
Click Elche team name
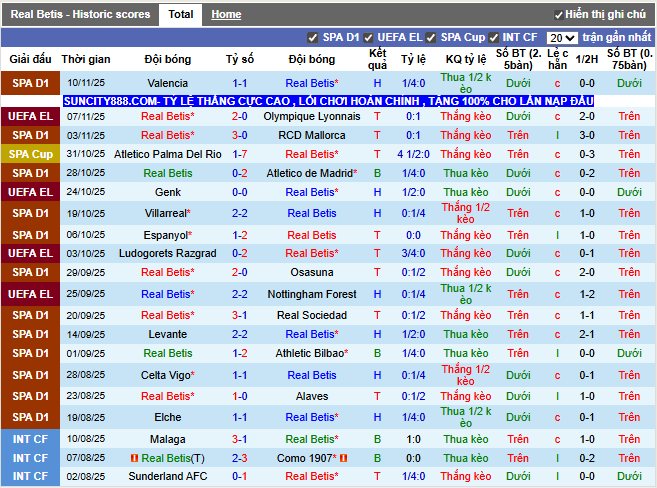click(168, 417)
